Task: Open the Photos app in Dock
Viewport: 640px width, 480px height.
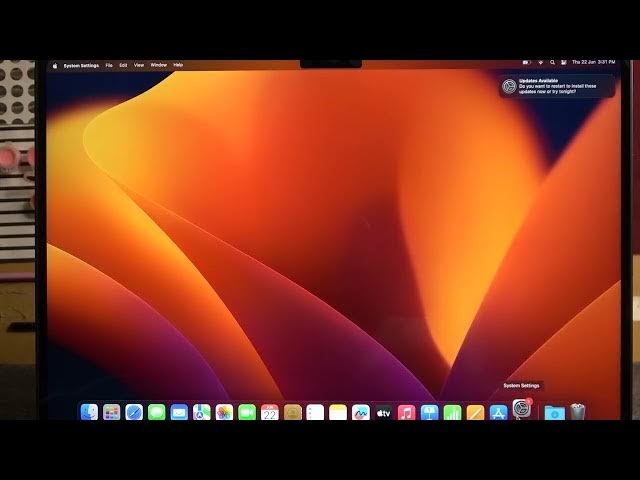Action: coord(224,412)
